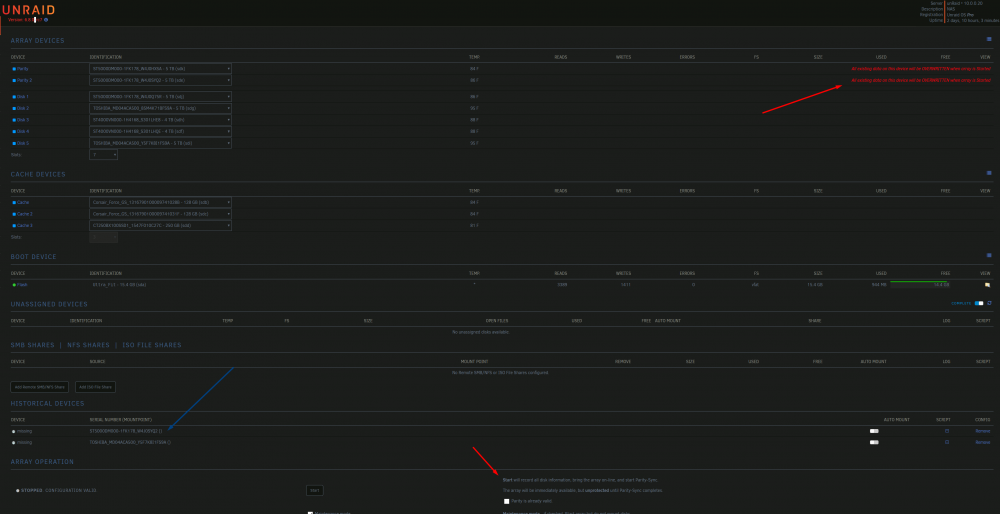Image resolution: width=1000 pixels, height=514 pixels.
Task: Remove the missing ST5000DM000 historical device
Action: click(983, 431)
